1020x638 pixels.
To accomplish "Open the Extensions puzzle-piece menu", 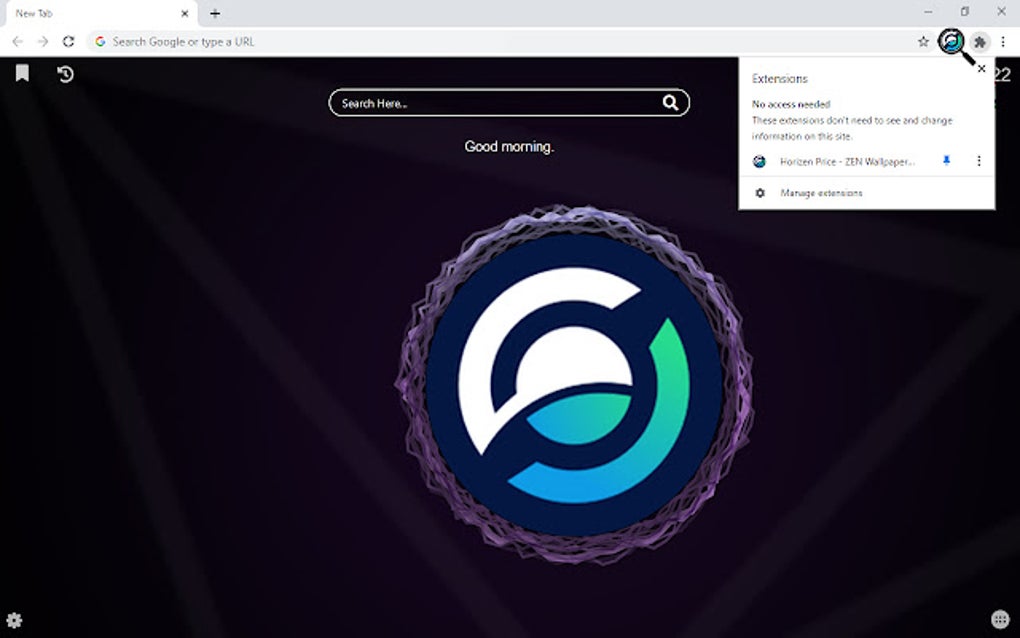I will click(980, 42).
